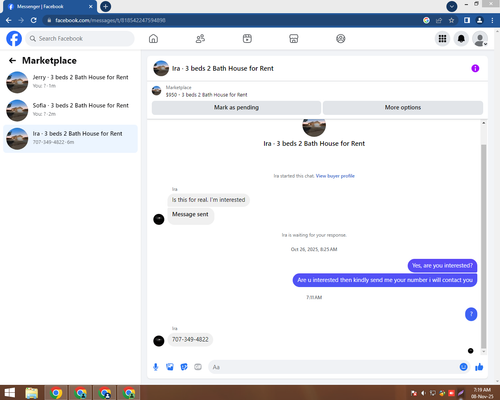Click the chat scrollbar up arrow
The image size is (500, 400).
click(x=484, y=123)
